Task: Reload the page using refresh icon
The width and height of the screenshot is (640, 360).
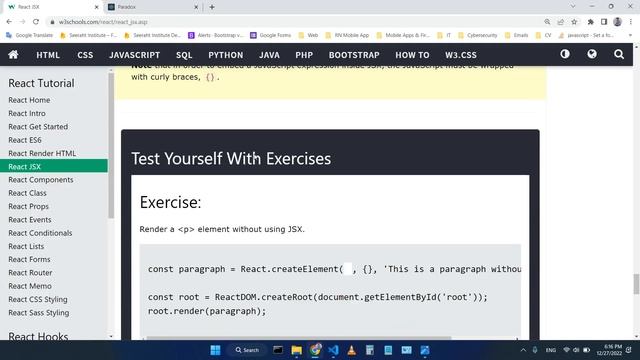Action: pos(36,22)
